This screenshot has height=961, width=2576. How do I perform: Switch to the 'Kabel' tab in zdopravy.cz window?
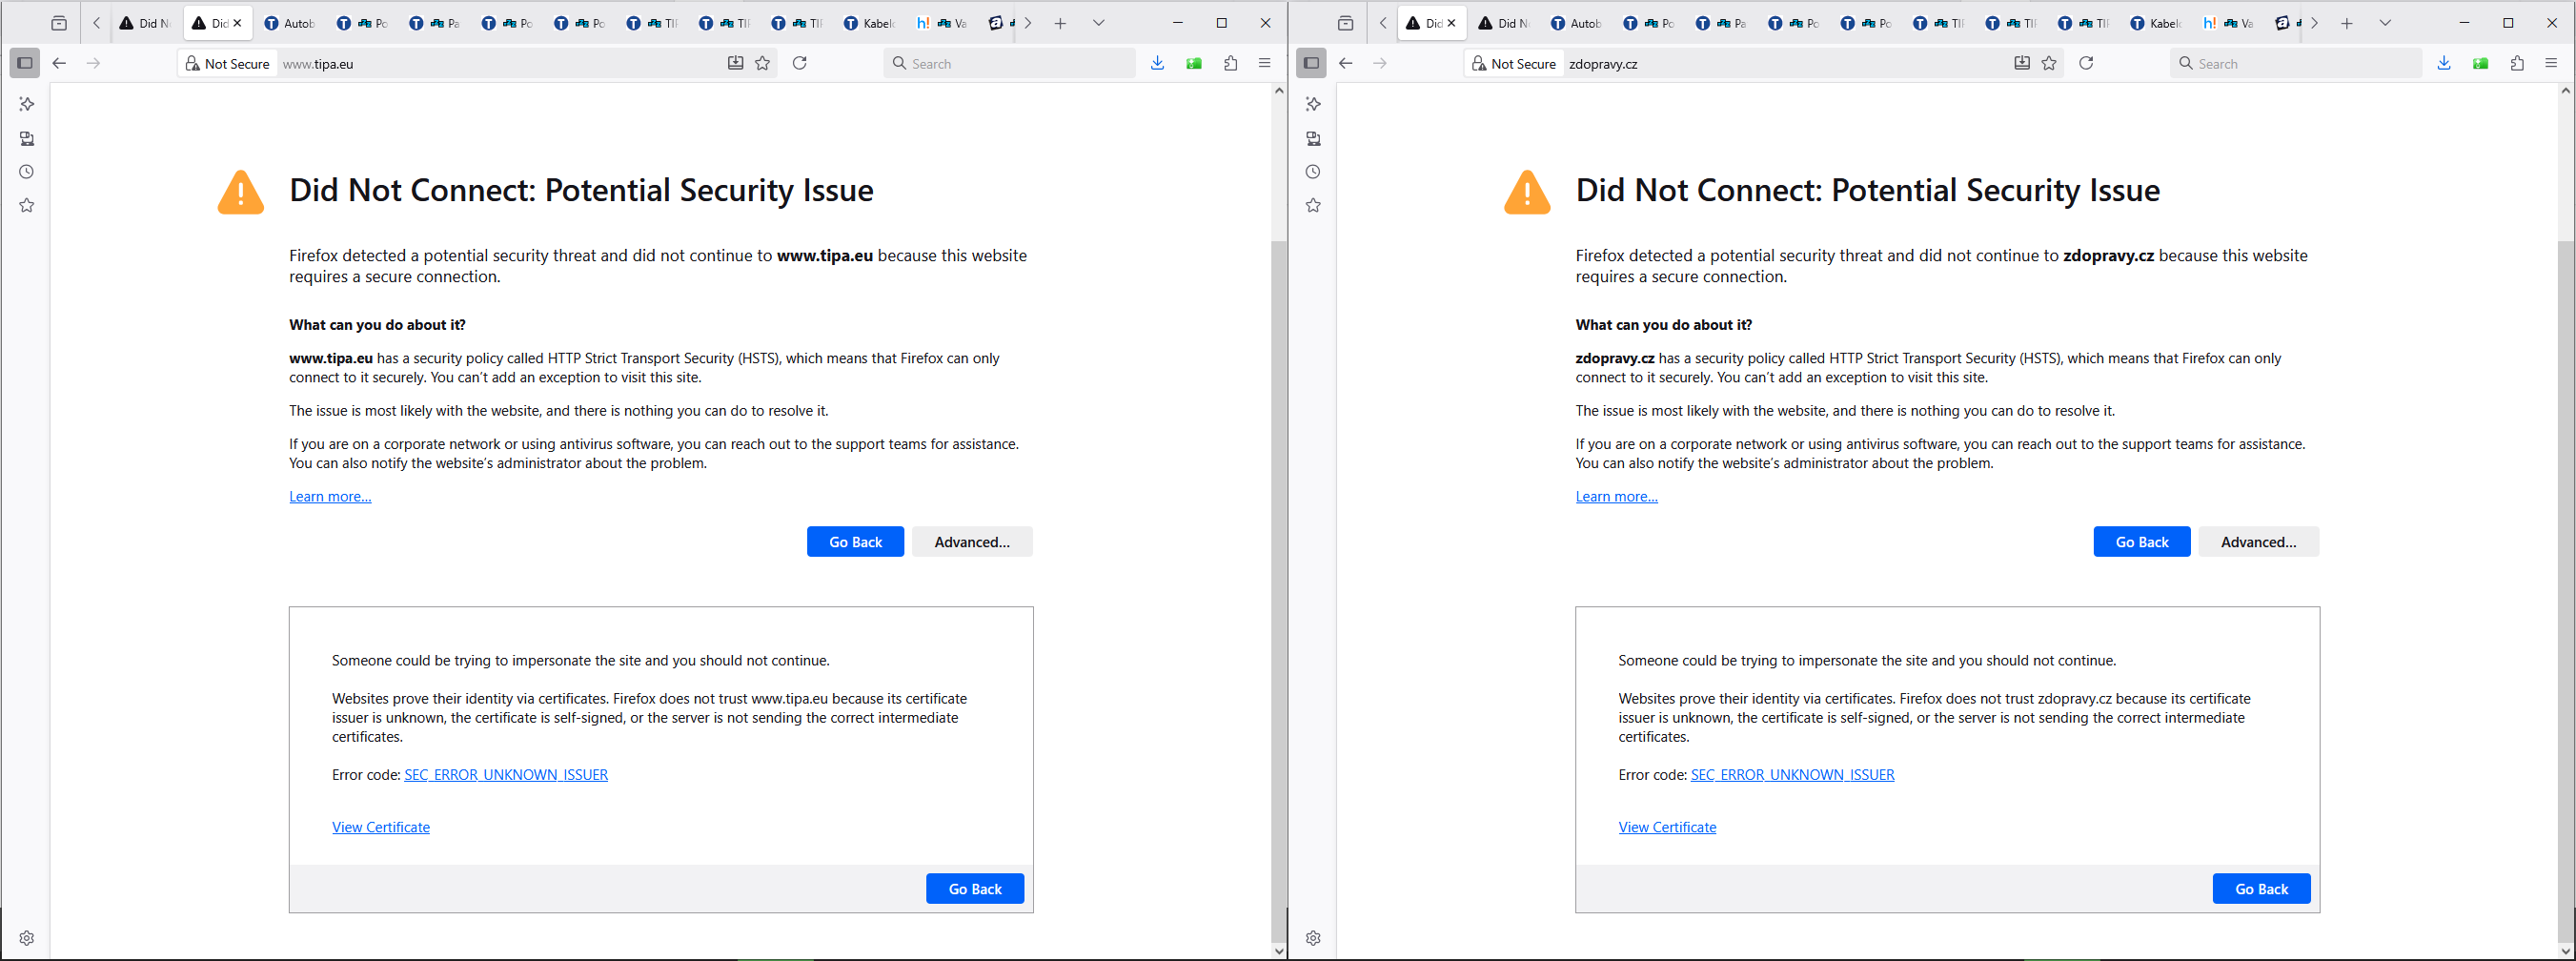(2155, 23)
